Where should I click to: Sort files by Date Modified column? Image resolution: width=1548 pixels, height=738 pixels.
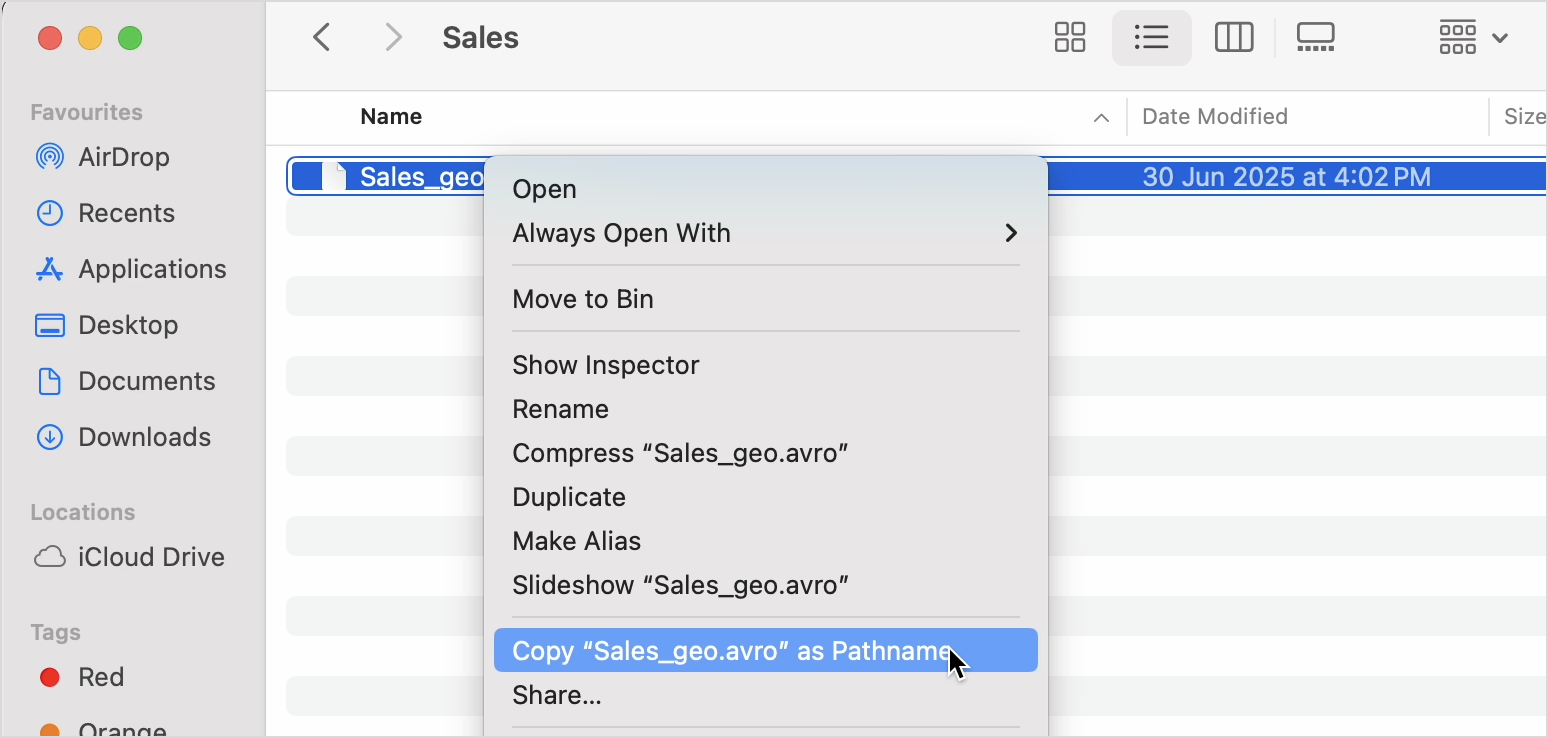1214,117
